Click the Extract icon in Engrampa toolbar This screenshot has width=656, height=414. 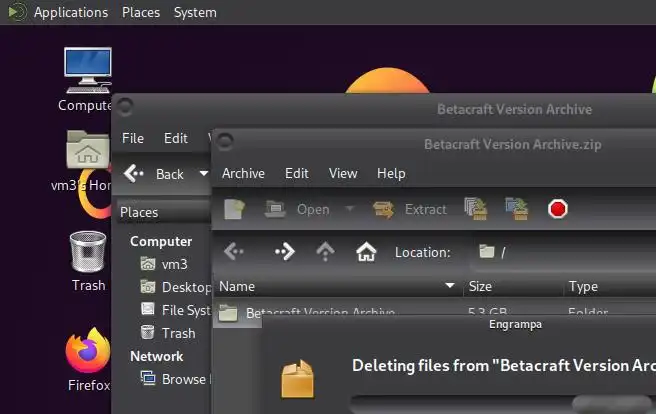(x=383, y=210)
